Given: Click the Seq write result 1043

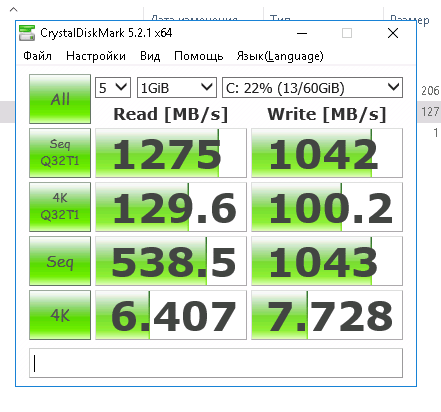Looking at the screenshot, I should (x=327, y=261).
